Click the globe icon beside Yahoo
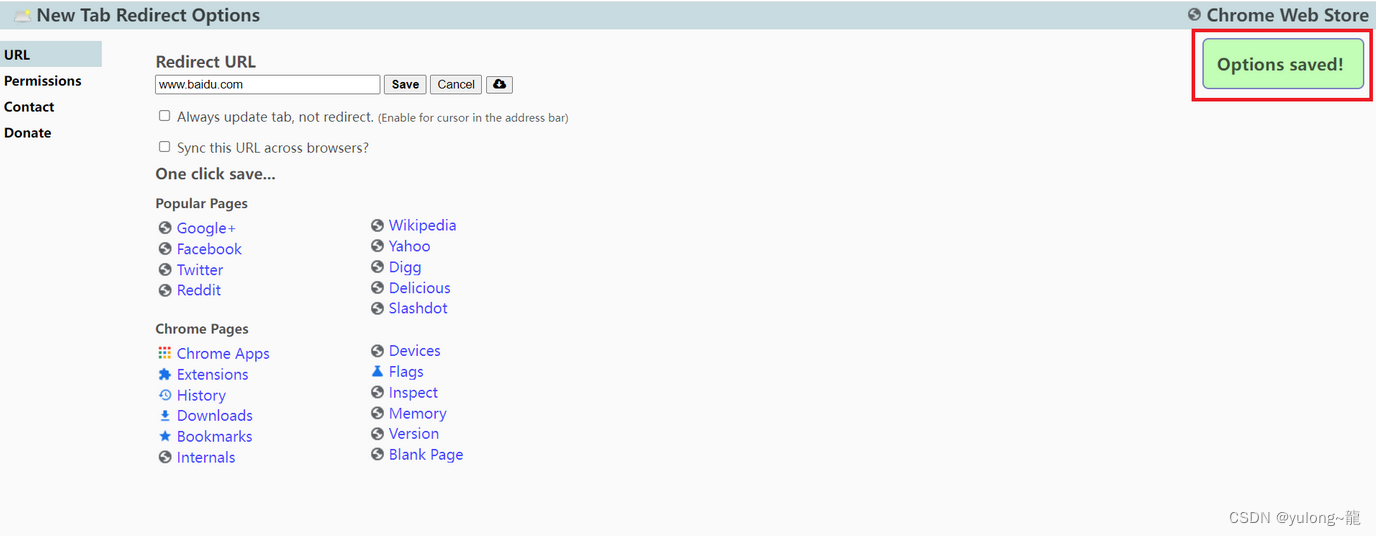1376x536 pixels. (377, 246)
